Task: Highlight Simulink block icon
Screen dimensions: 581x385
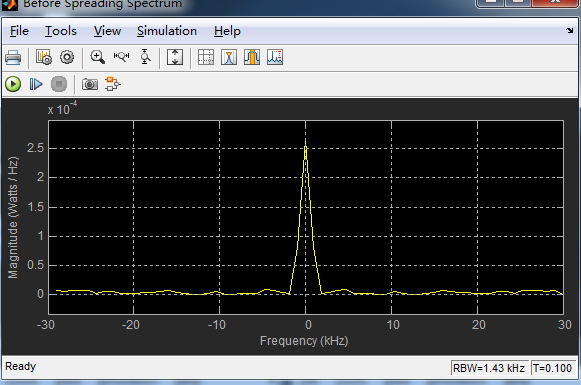Action: [x=113, y=84]
